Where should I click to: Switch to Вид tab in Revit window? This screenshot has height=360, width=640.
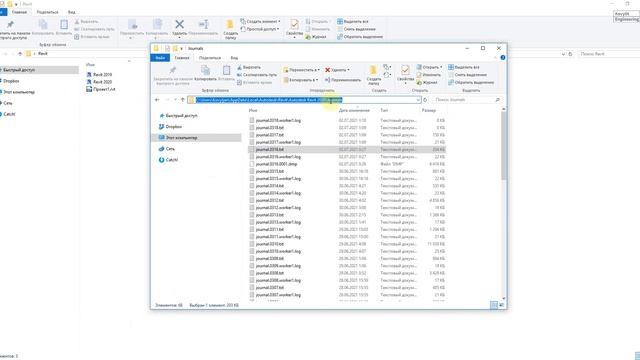(71, 12)
